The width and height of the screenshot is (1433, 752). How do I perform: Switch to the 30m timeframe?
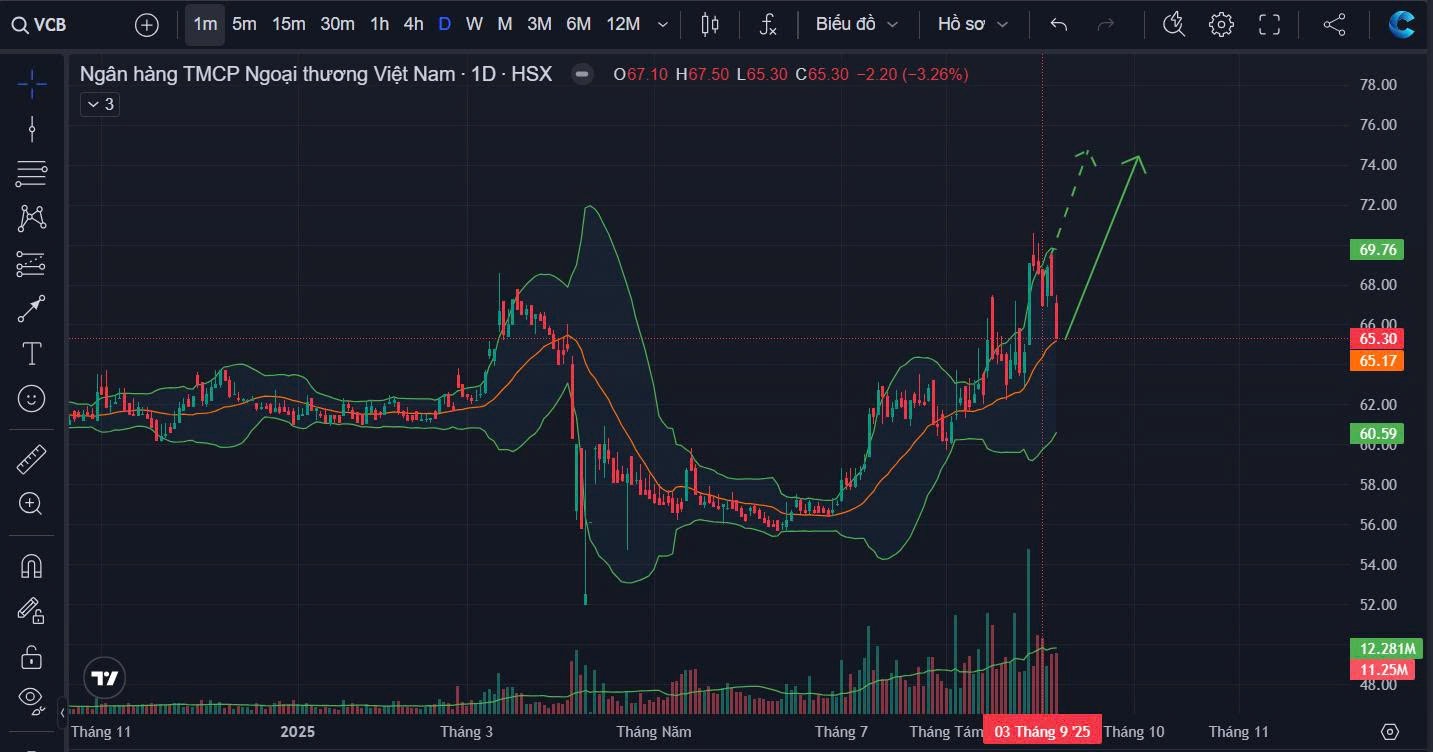click(x=337, y=24)
